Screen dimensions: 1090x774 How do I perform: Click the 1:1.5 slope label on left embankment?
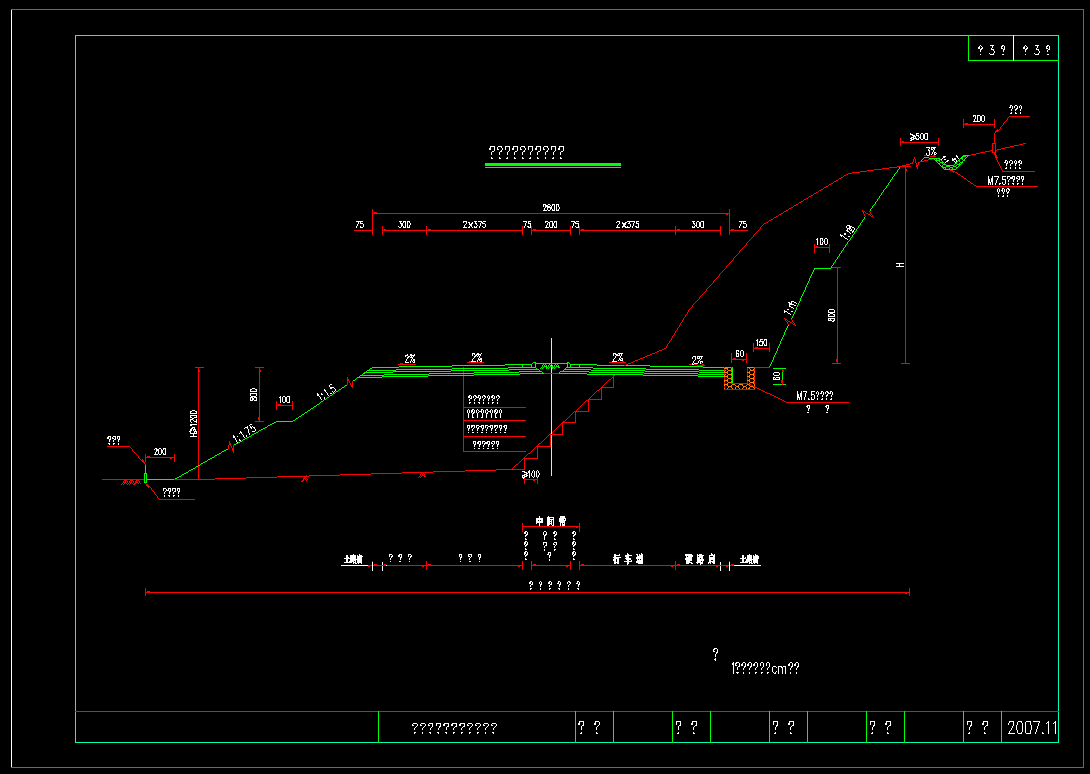(326, 393)
